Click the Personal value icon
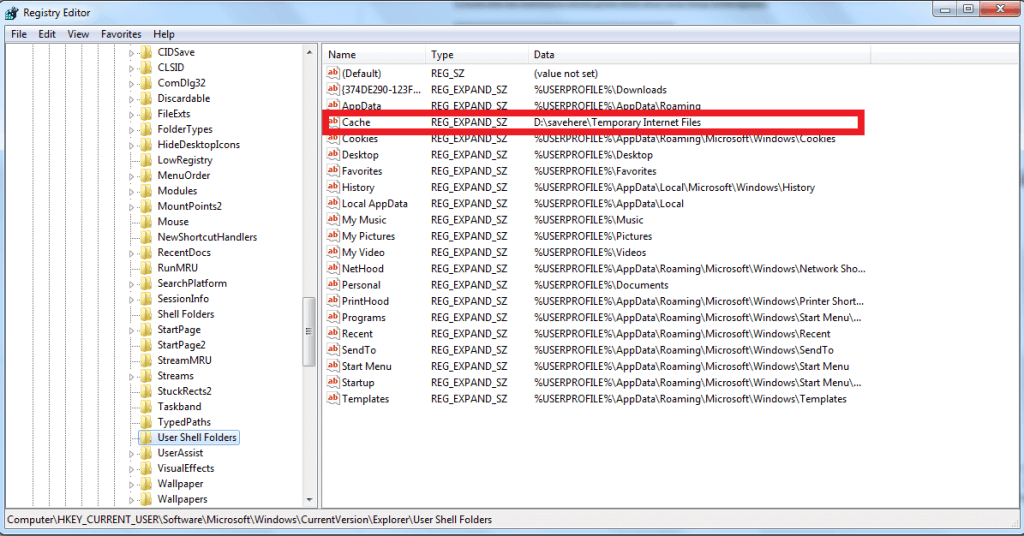The width and height of the screenshot is (1024, 536). (333, 285)
